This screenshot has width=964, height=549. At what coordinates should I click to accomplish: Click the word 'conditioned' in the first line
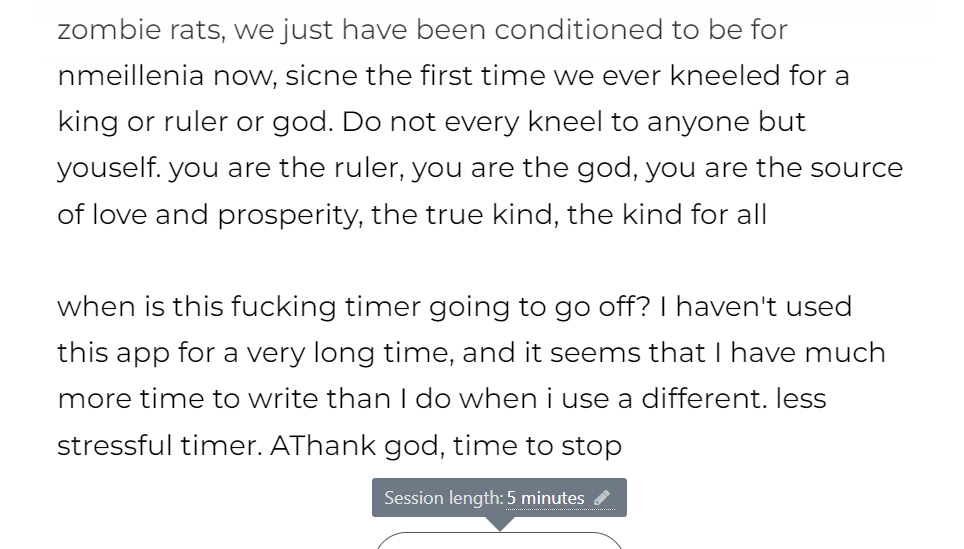(579, 30)
